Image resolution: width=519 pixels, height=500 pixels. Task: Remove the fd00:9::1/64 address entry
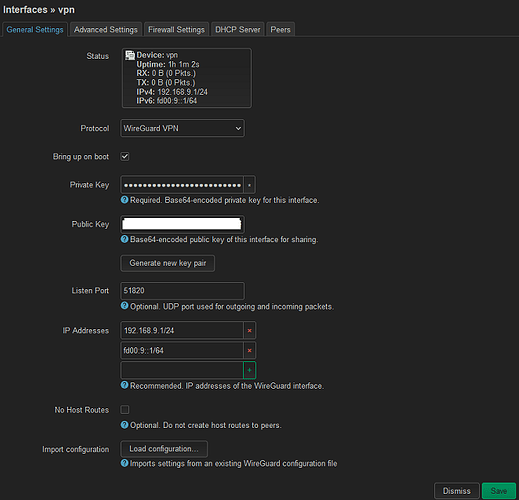(249, 350)
